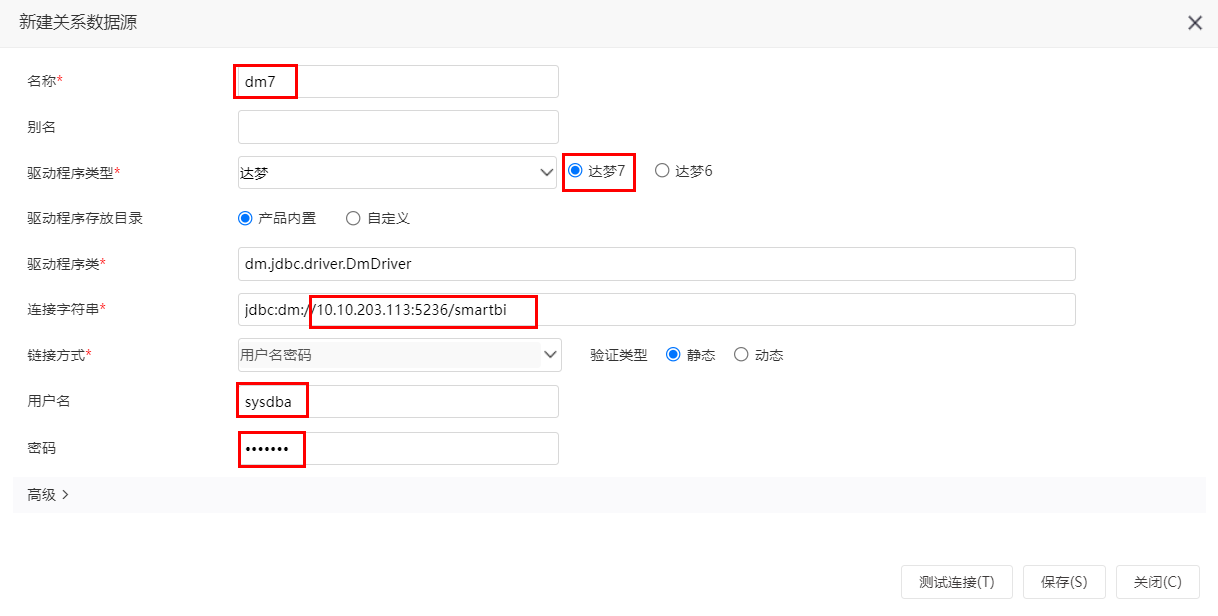1218x616 pixels.
Task: Close the 新建关系数据源 dialog with X
Action: tap(1195, 23)
